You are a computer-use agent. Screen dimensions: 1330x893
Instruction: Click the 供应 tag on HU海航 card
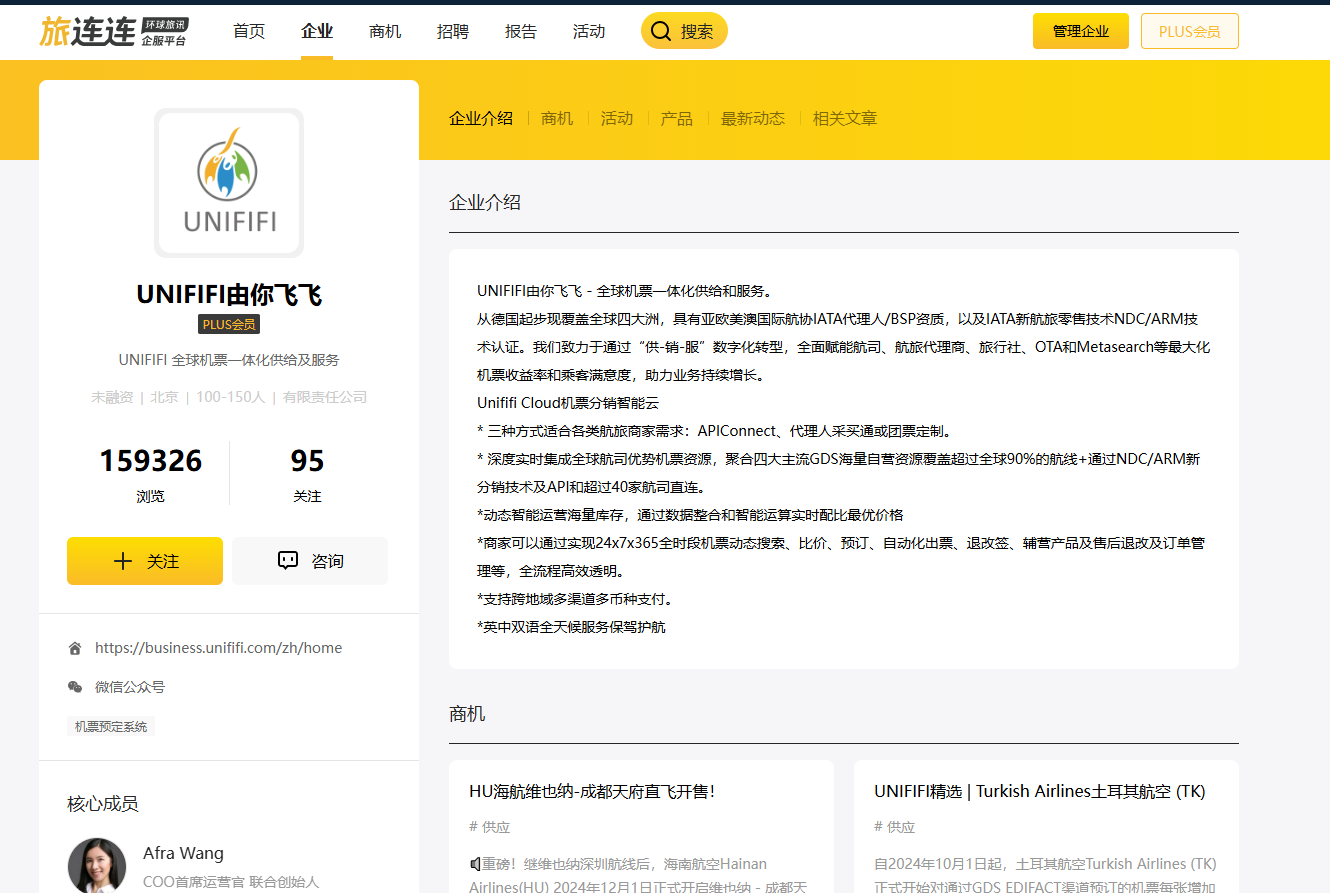pos(489,827)
